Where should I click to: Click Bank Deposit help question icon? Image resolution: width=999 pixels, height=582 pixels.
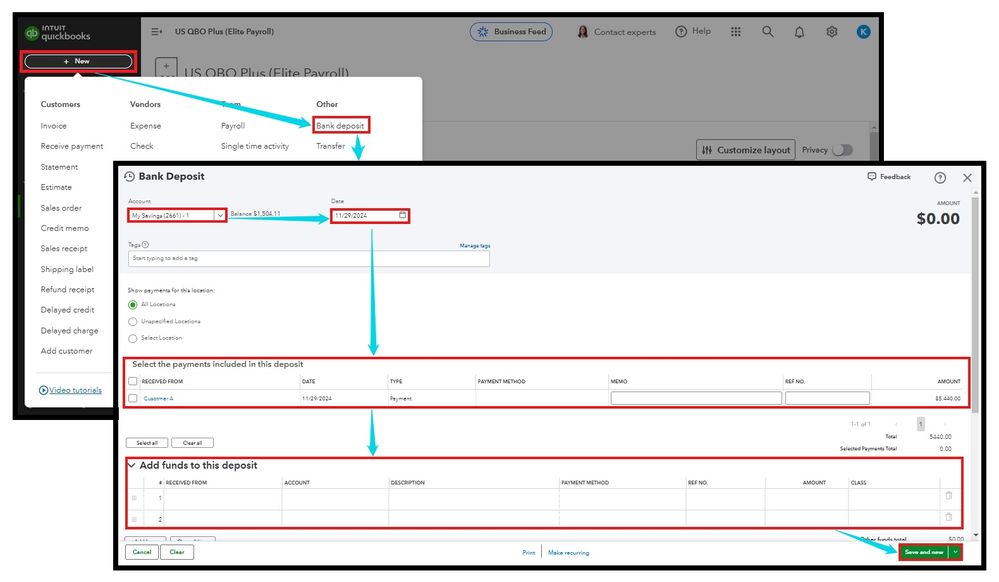pos(940,178)
